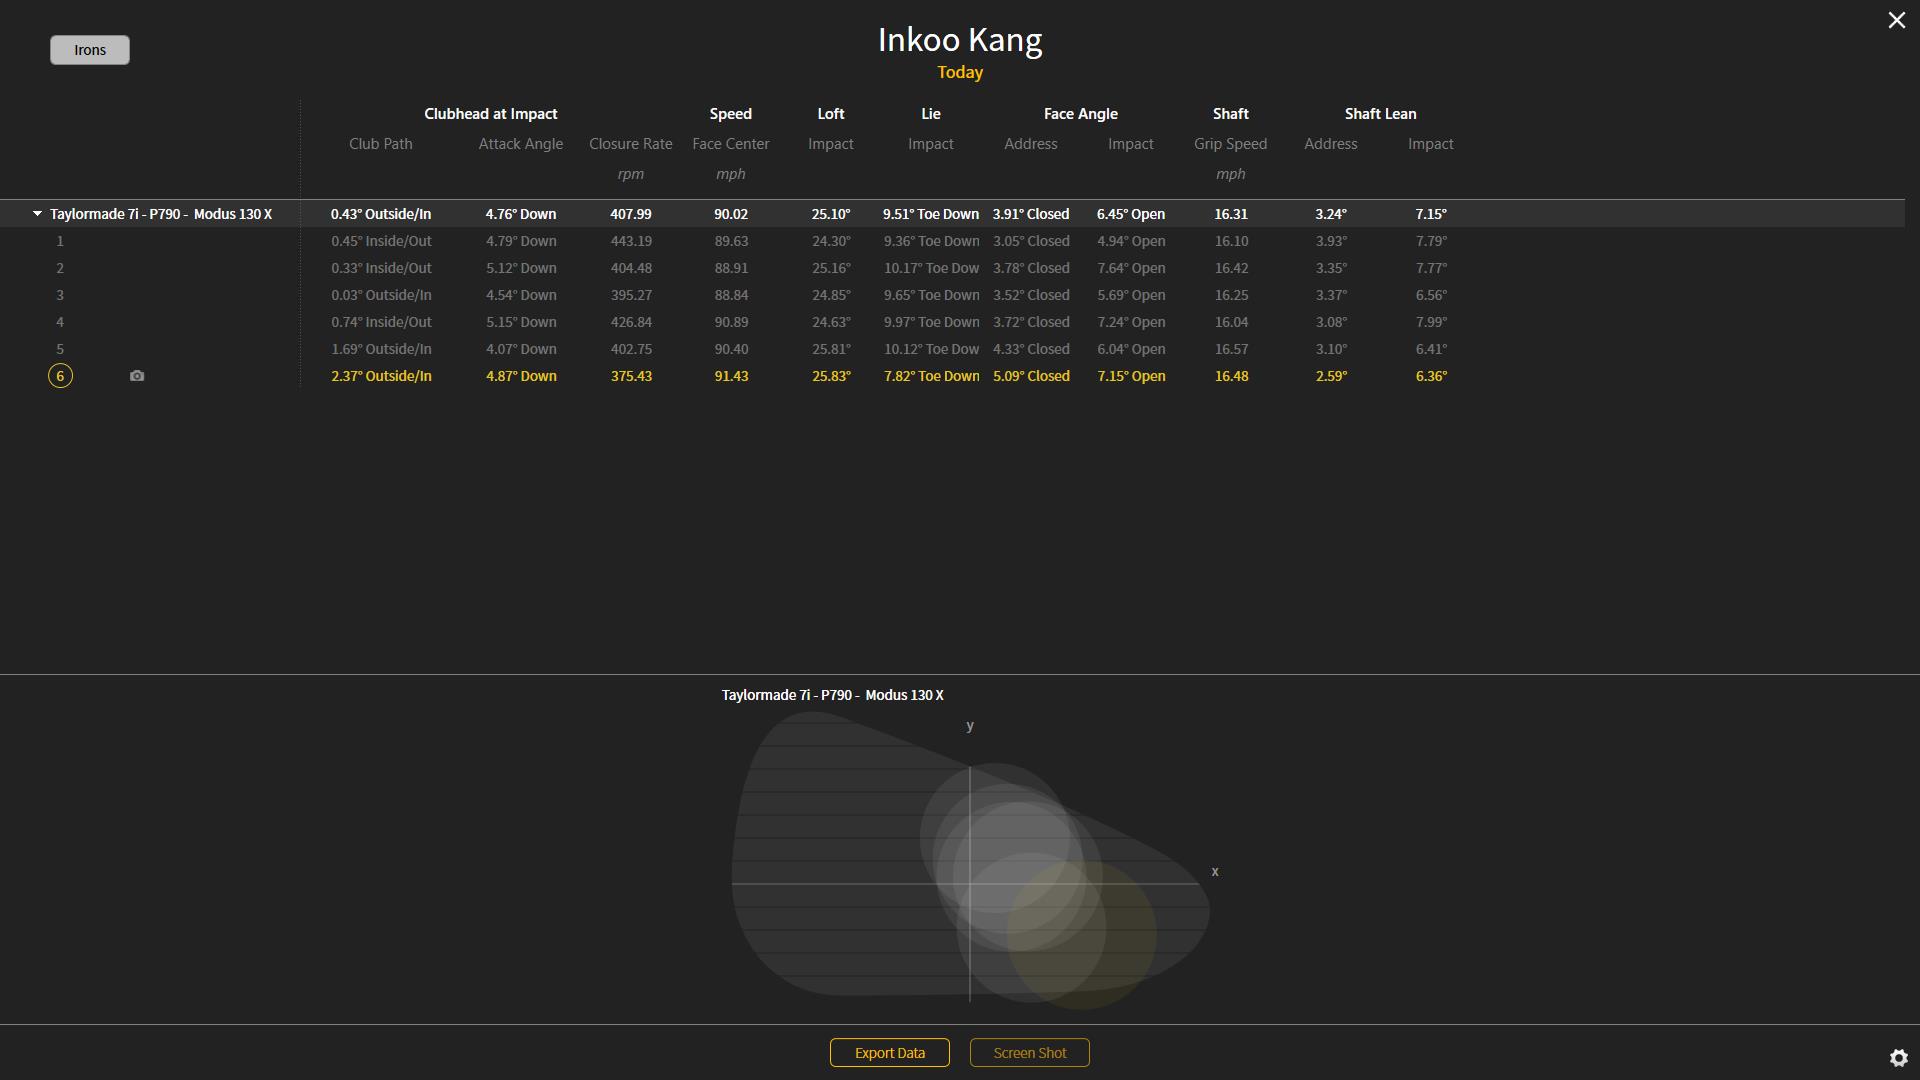The width and height of the screenshot is (1920, 1080).
Task: Click the Face Angle group header
Action: [x=1081, y=114]
